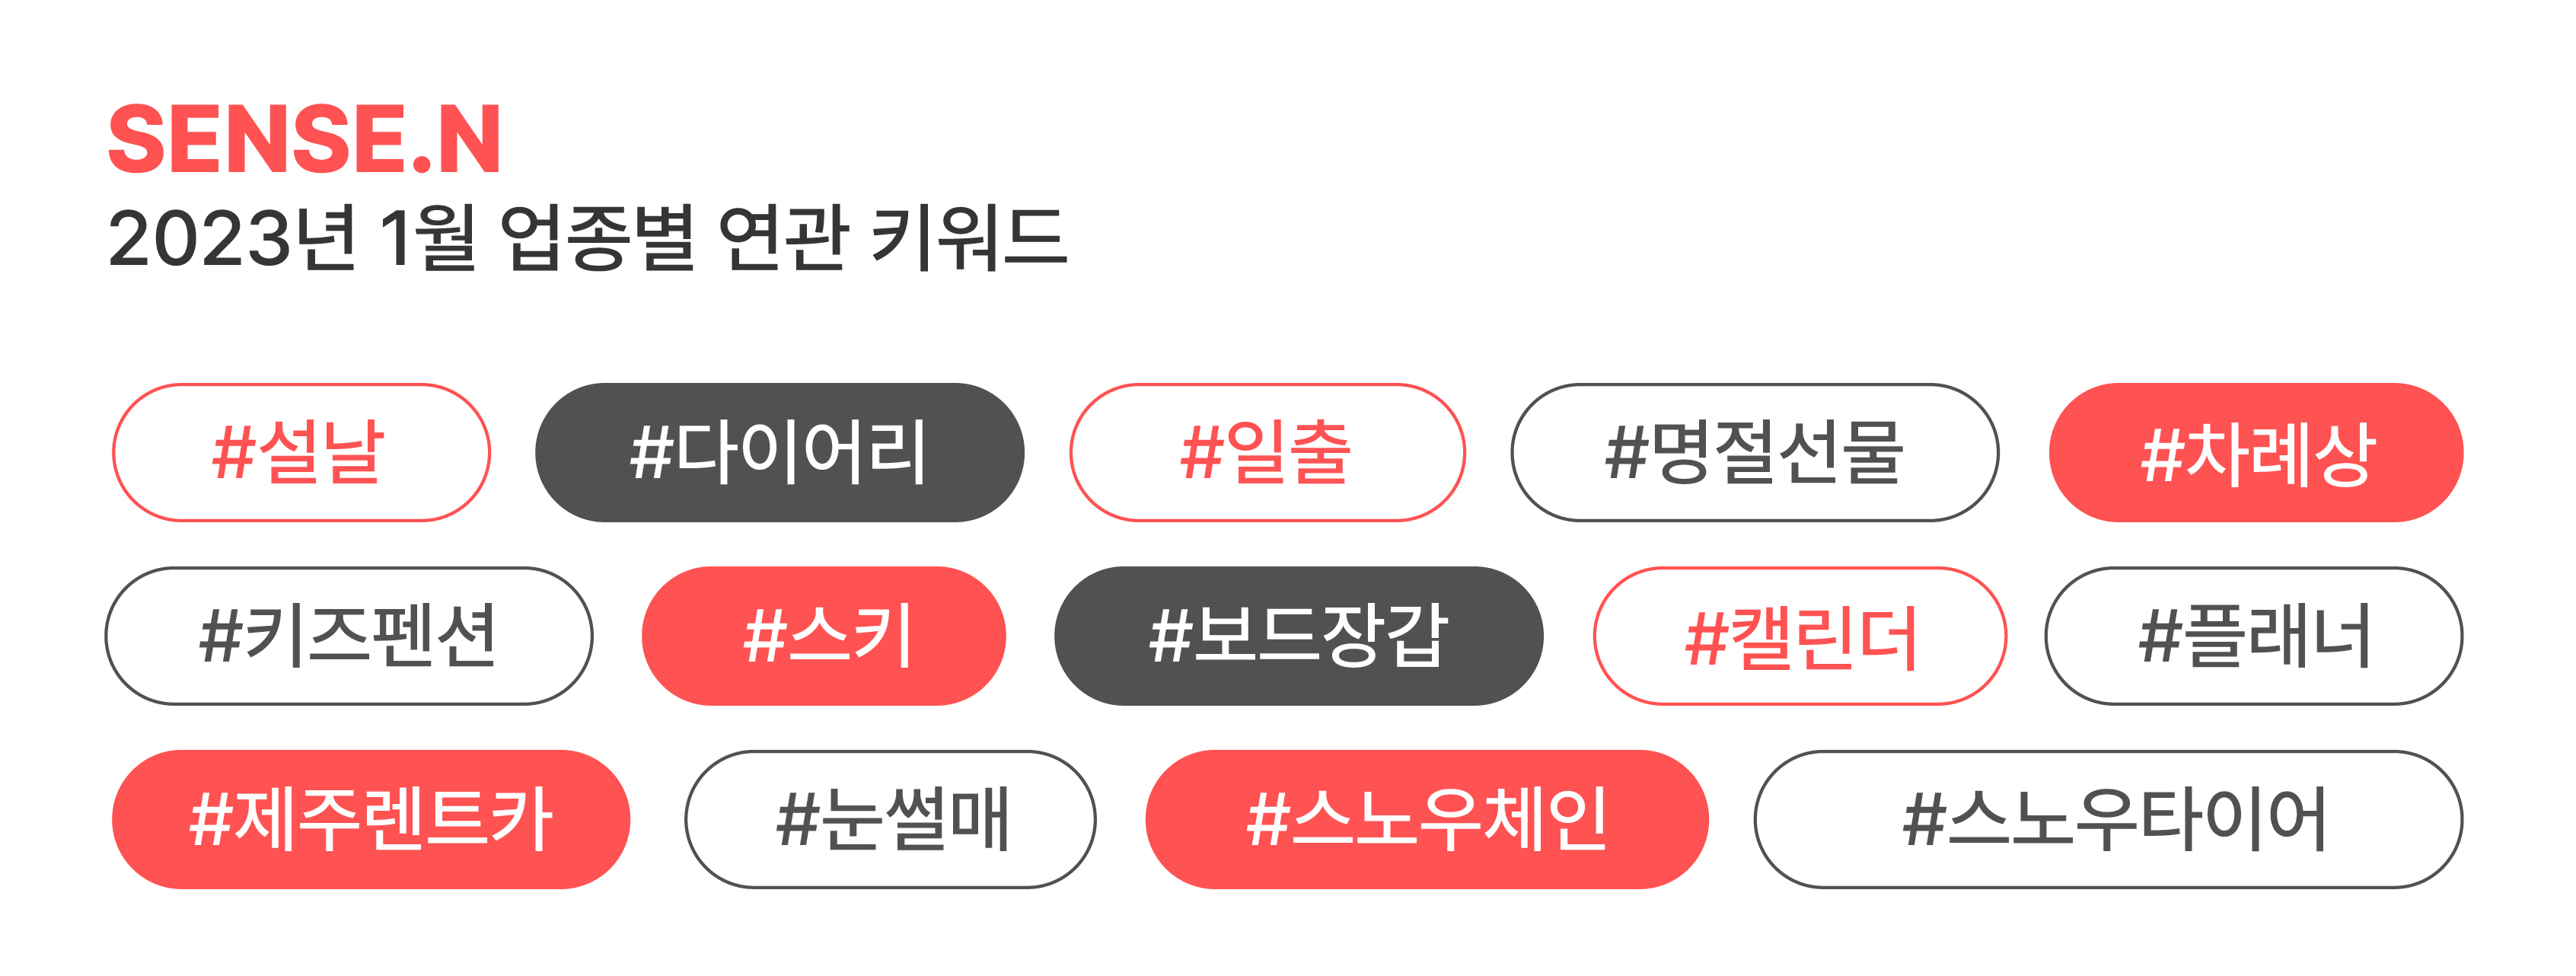The image size is (2576, 976).
Task: Choose the #캘린더 keyword tag
Action: [1800, 636]
